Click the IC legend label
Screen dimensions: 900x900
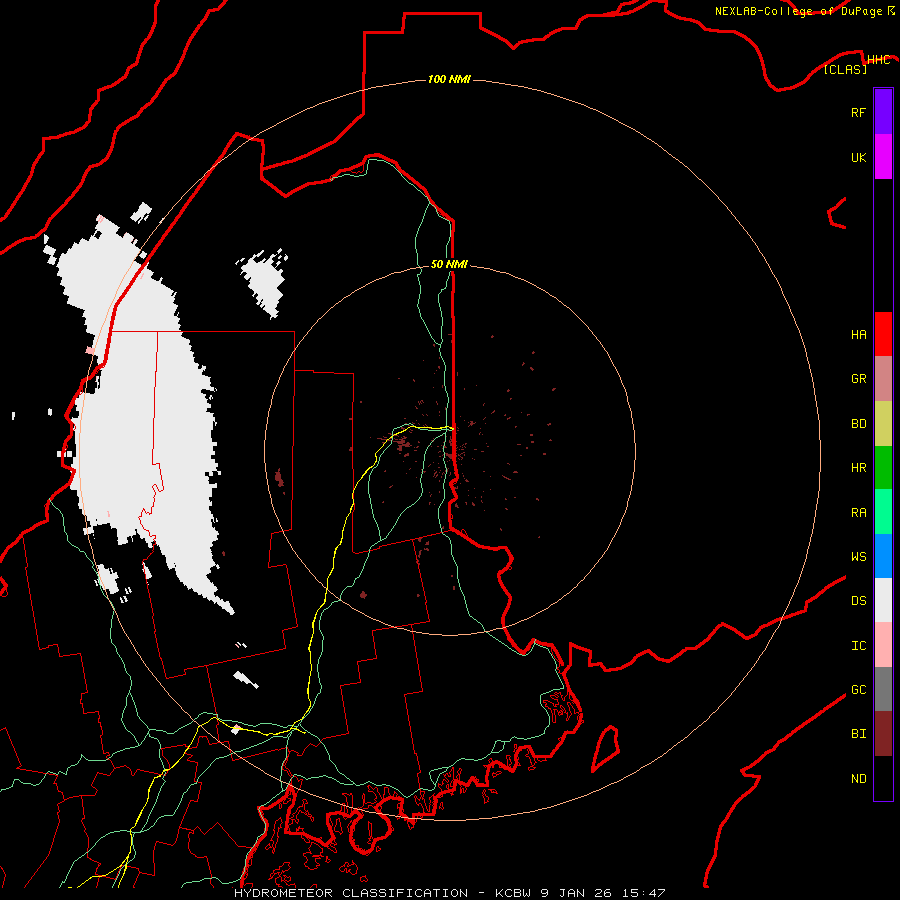(858, 646)
